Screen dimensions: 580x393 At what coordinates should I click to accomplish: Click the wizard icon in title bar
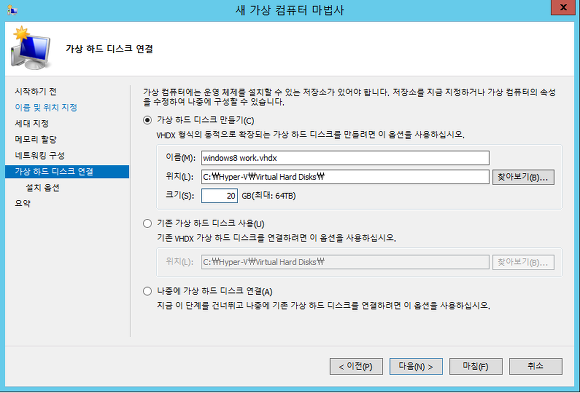point(12,10)
